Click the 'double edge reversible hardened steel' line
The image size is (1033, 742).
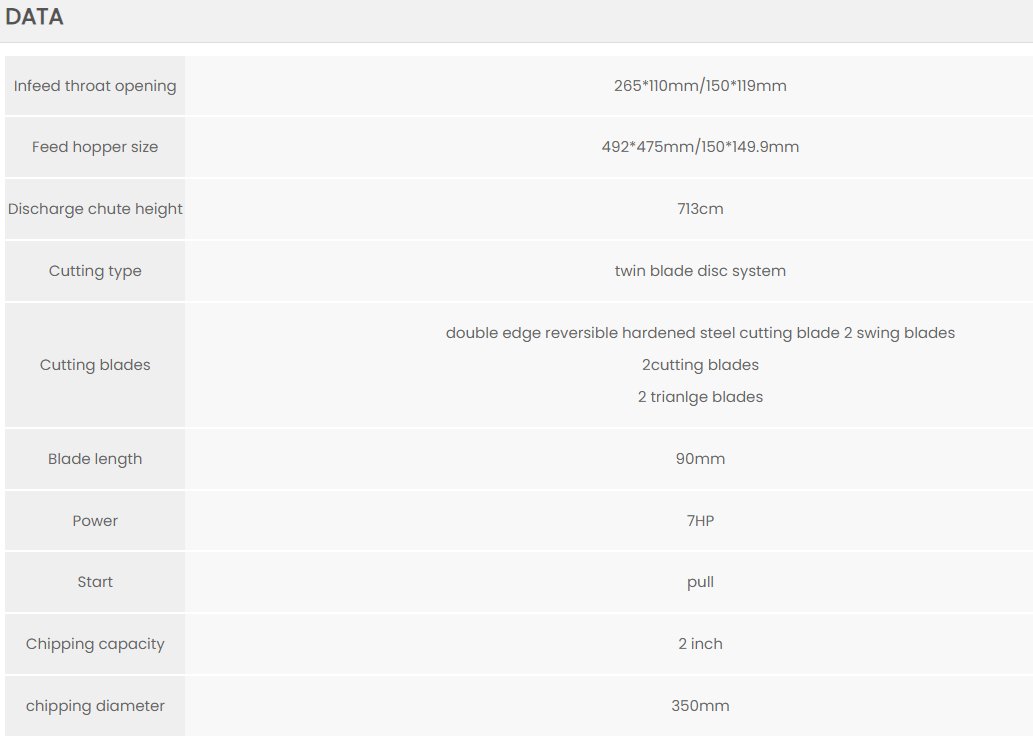tap(700, 333)
